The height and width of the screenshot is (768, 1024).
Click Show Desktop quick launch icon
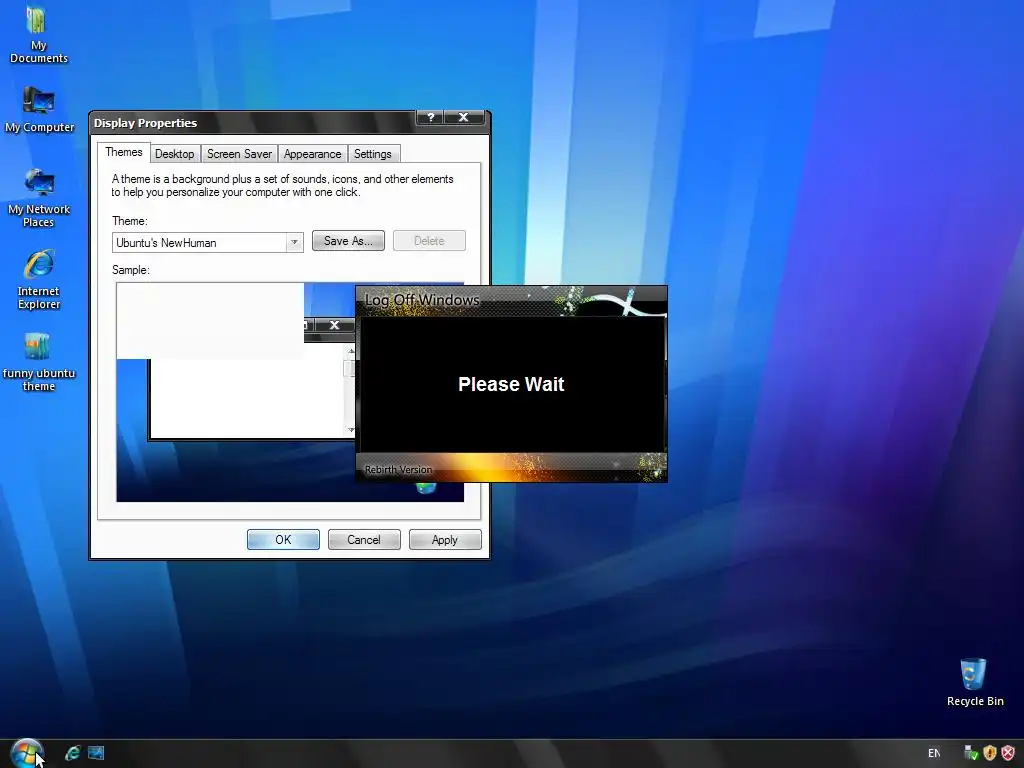pos(96,753)
